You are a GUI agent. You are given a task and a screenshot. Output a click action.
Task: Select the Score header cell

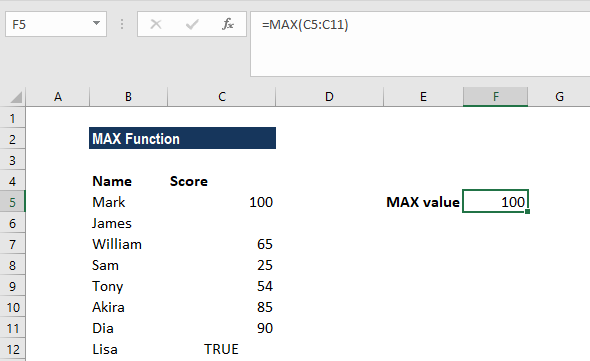pos(222,181)
